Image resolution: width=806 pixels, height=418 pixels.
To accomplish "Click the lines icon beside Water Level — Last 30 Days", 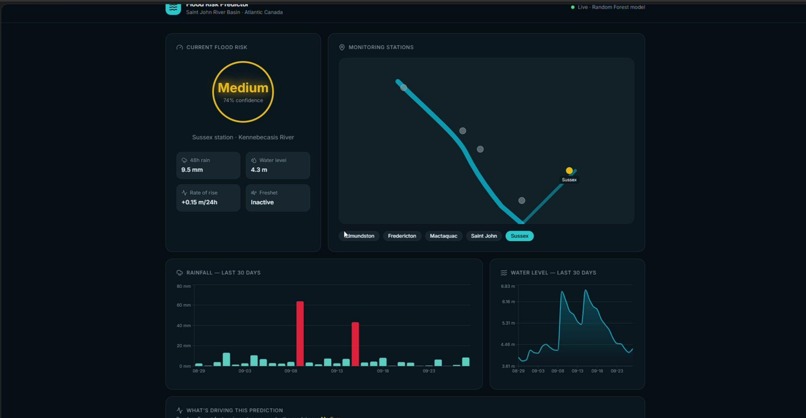I will (504, 273).
